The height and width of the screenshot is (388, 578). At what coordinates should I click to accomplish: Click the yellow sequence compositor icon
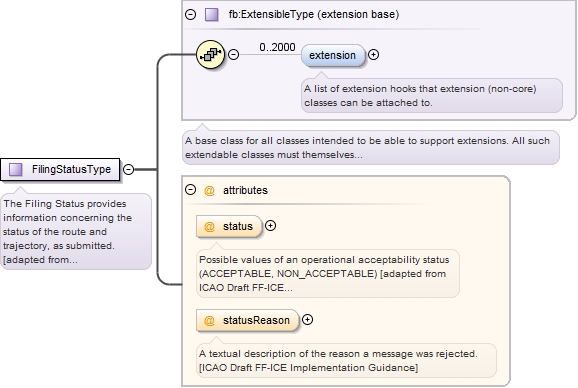pyautogui.click(x=210, y=55)
